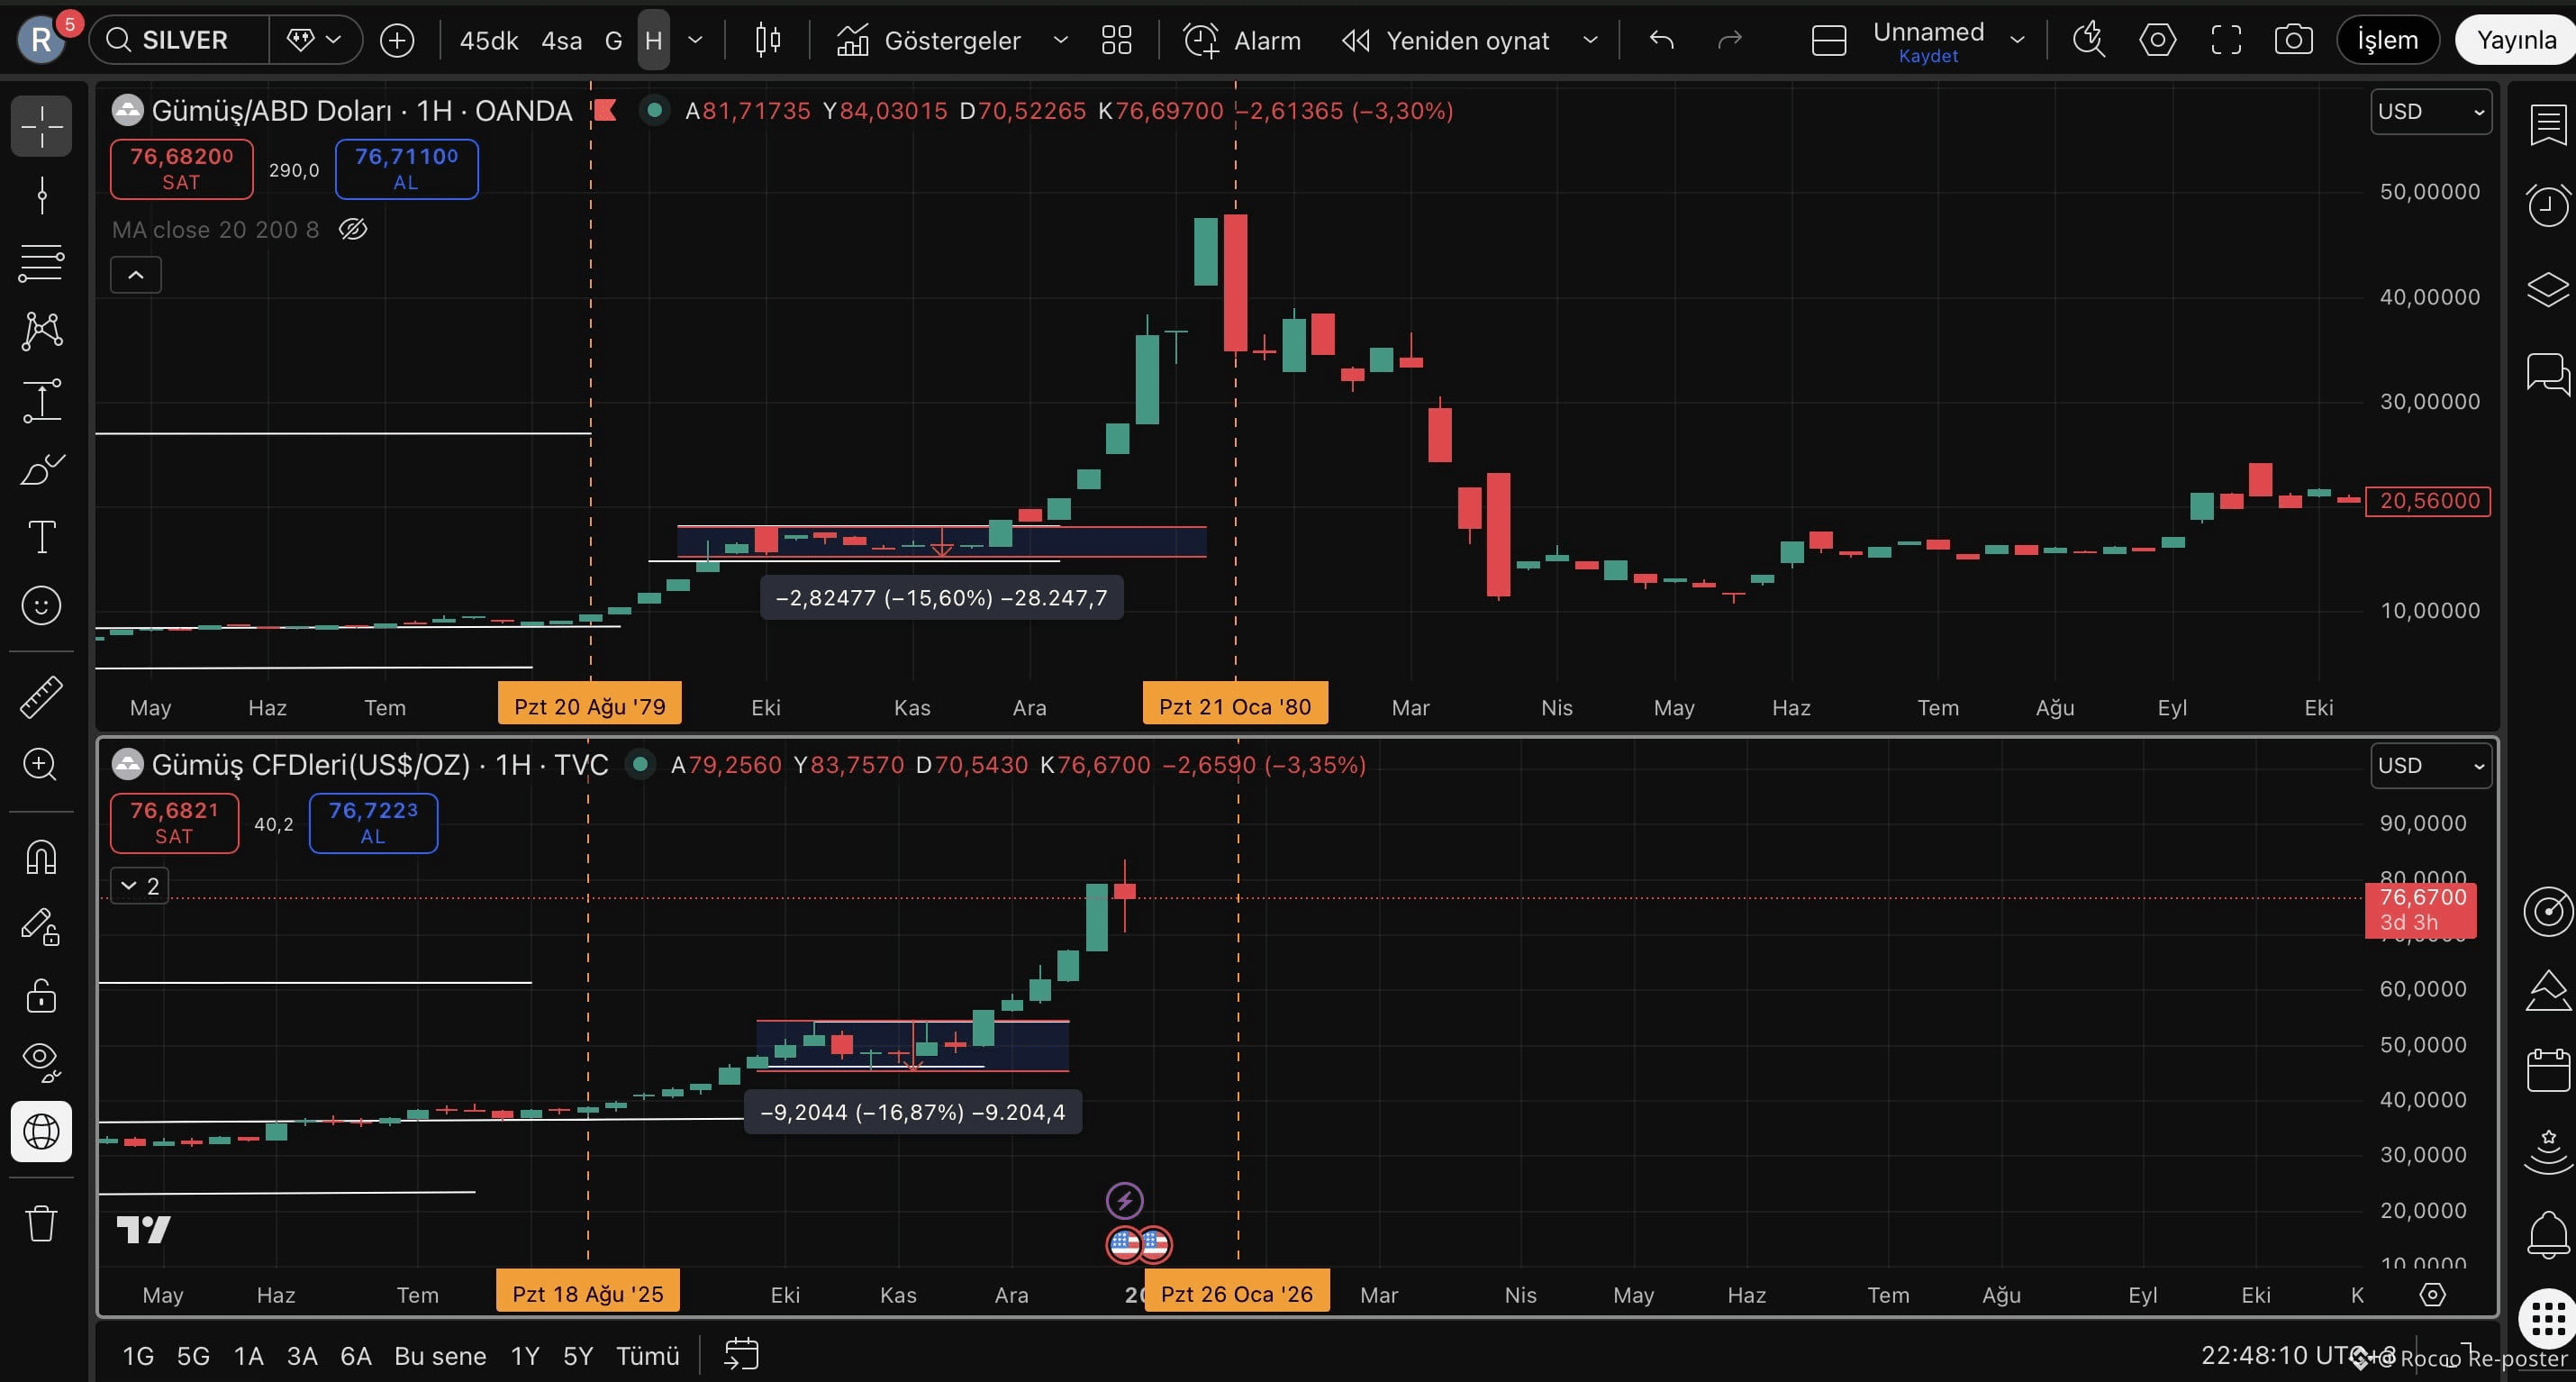Open the Fibonacci retracement tools

pos(41,263)
